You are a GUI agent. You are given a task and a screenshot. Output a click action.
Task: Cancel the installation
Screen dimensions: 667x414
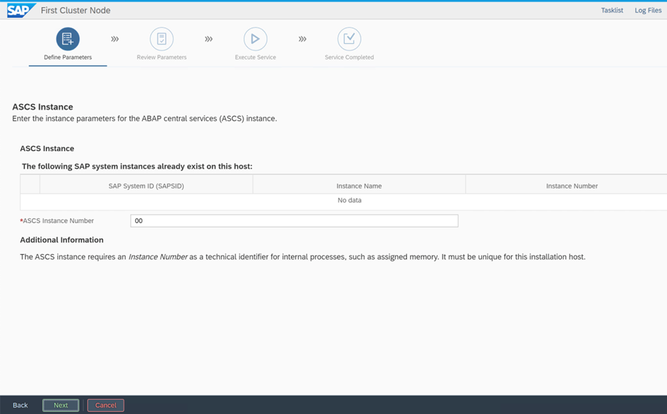tap(105, 405)
